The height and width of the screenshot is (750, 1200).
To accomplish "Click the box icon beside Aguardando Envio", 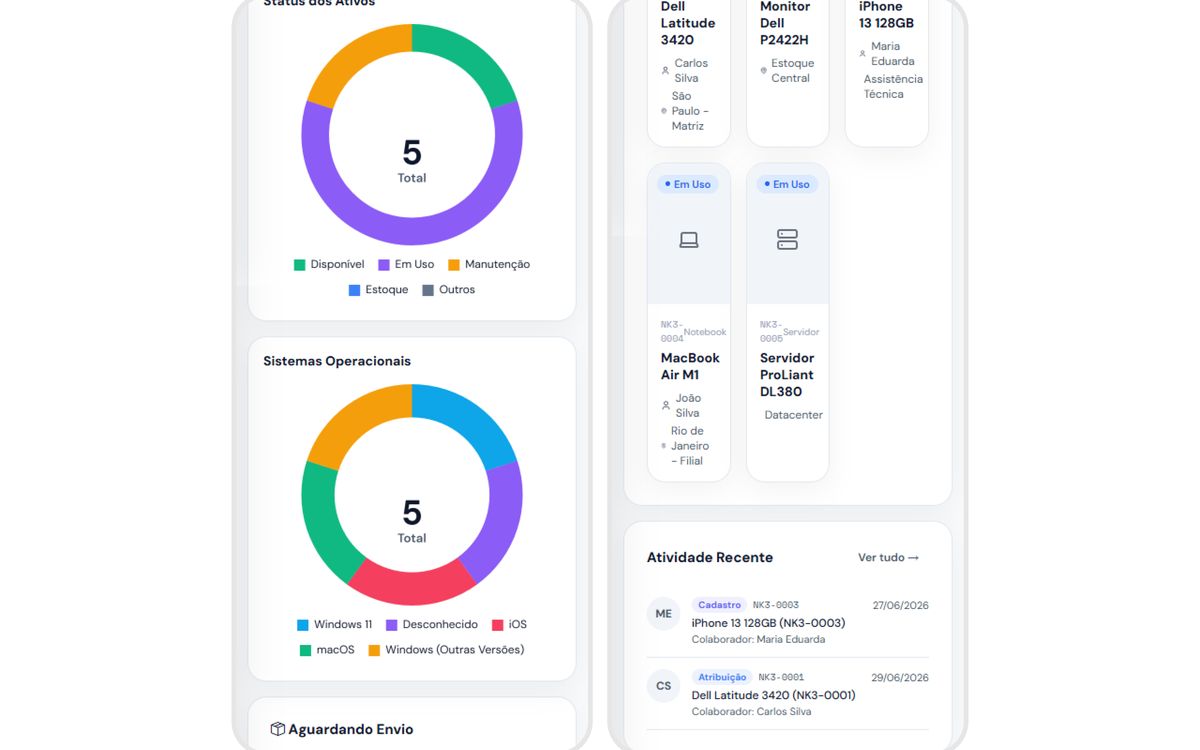I will click(278, 729).
